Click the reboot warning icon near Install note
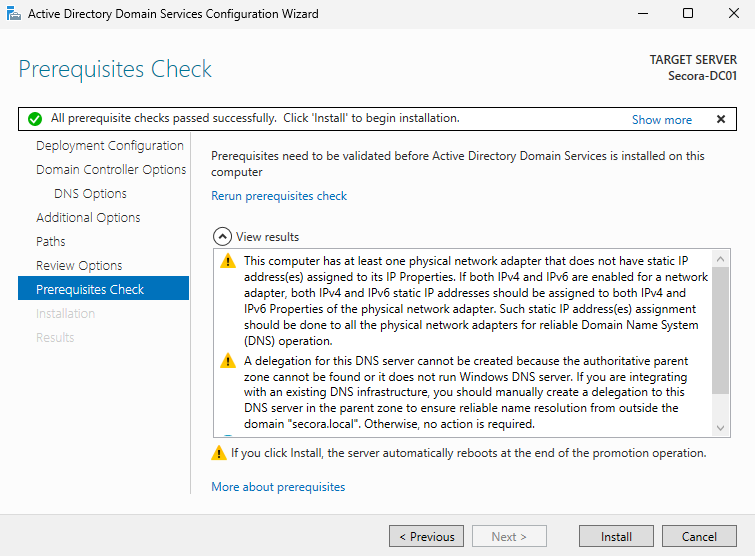This screenshot has height=556, width=755. point(219,454)
